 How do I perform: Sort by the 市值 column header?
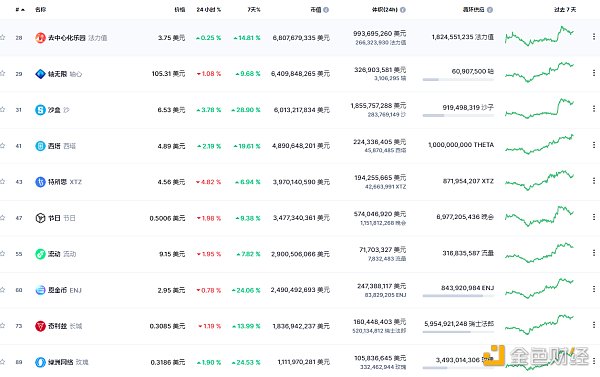pos(316,10)
